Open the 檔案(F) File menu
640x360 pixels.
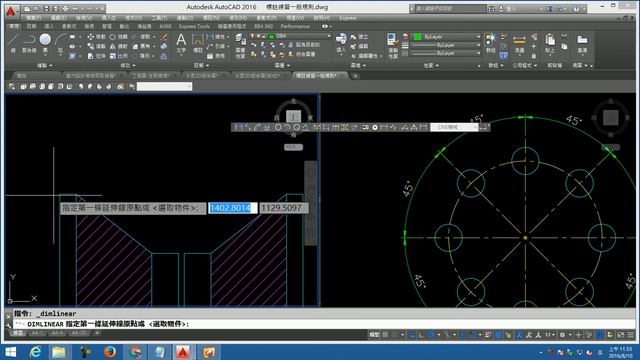pos(33,18)
